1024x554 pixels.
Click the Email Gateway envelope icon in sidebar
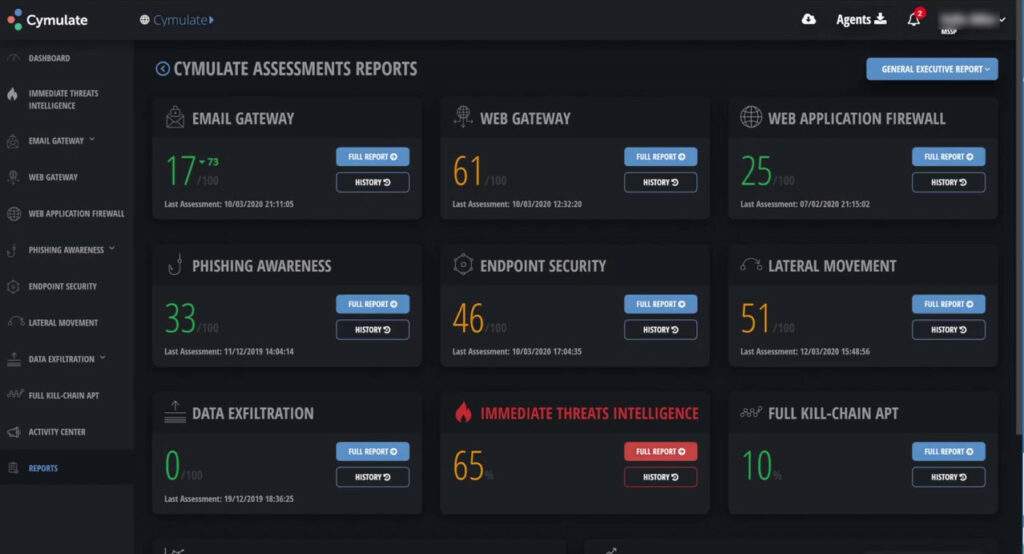12,140
